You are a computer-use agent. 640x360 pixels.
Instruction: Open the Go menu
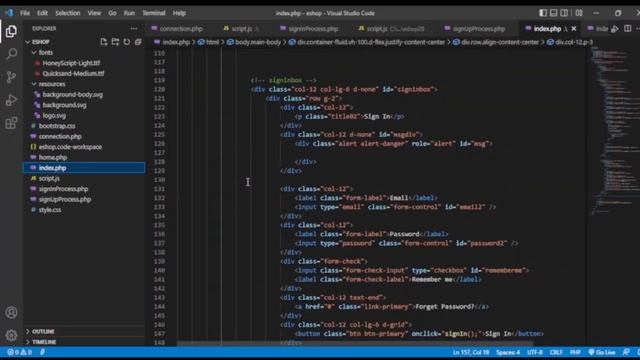click(x=112, y=13)
